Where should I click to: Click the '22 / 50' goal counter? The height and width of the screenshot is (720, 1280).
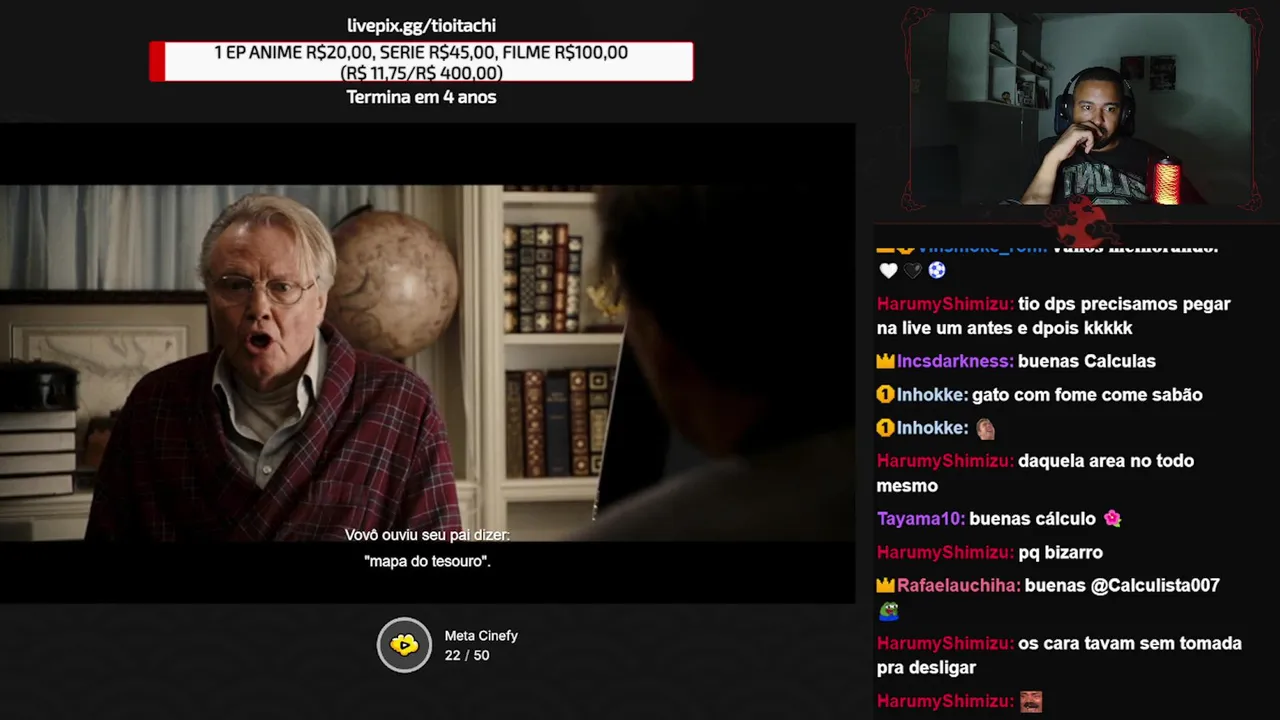(x=467, y=656)
